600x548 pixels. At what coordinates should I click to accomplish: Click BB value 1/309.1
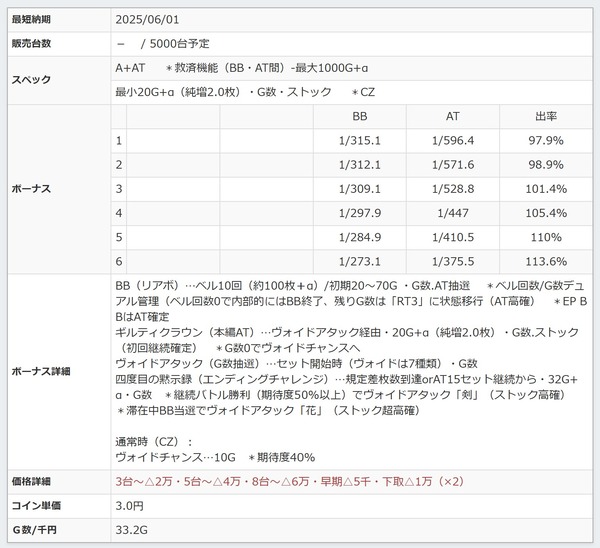360,189
